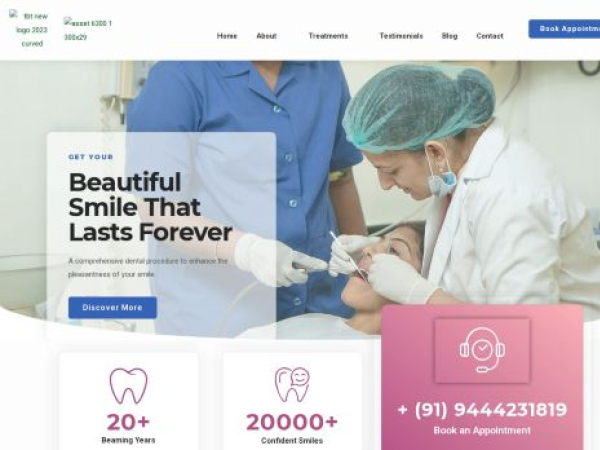Click the 20+ Beaming Years counter

[x=128, y=428]
